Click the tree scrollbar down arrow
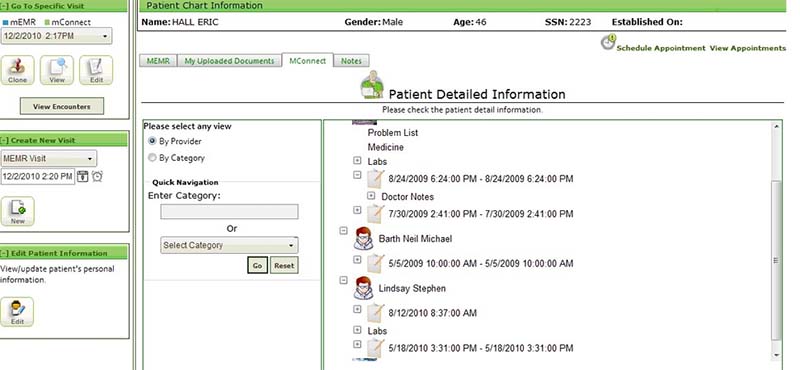This screenshot has width=800, height=370. coord(776,355)
